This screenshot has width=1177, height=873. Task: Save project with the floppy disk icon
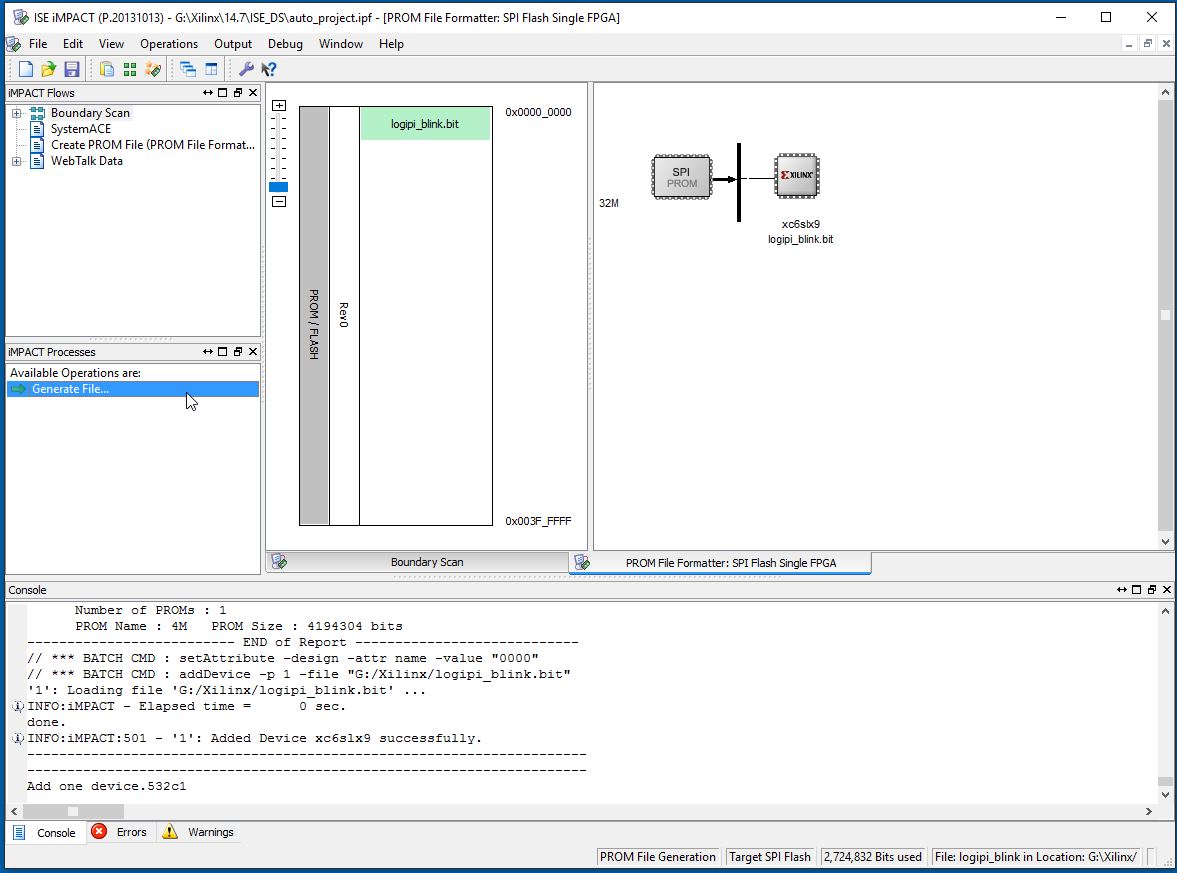coord(71,69)
